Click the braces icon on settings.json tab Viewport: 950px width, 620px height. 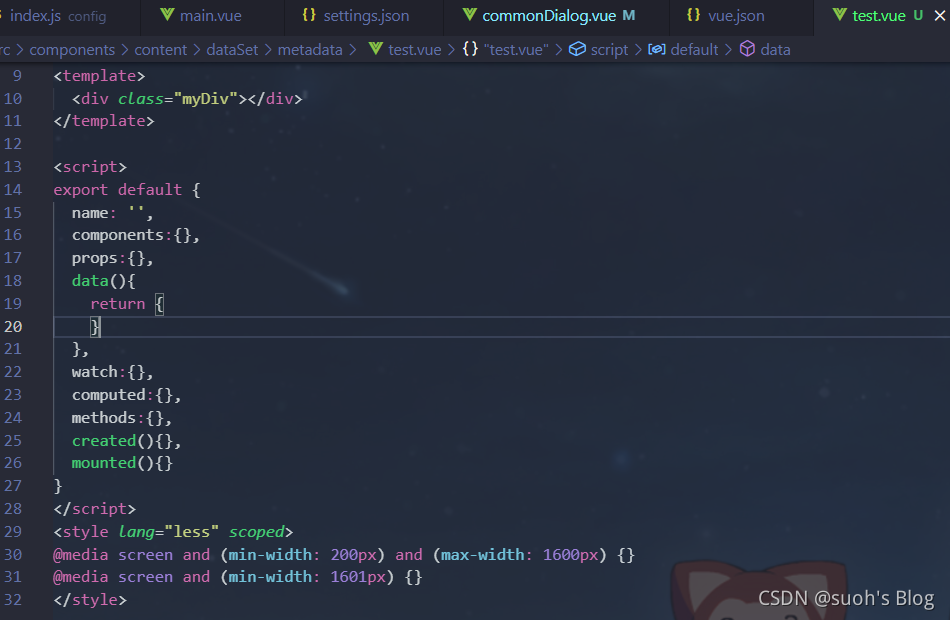[x=309, y=15]
